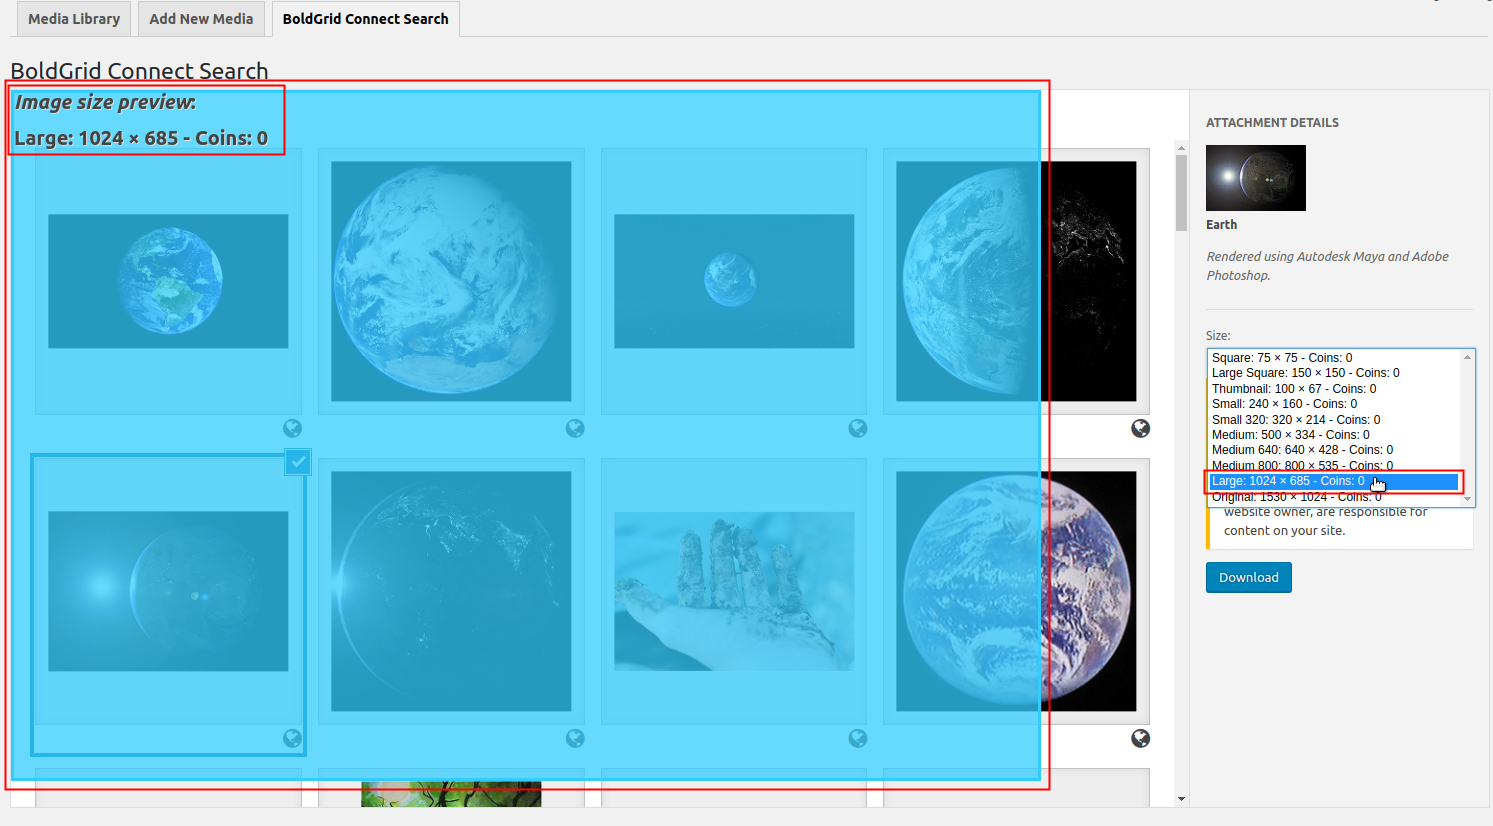Screen dimensions: 1493x826
Task: Open the BoldGrid Connect Search tab
Action: pos(365,19)
